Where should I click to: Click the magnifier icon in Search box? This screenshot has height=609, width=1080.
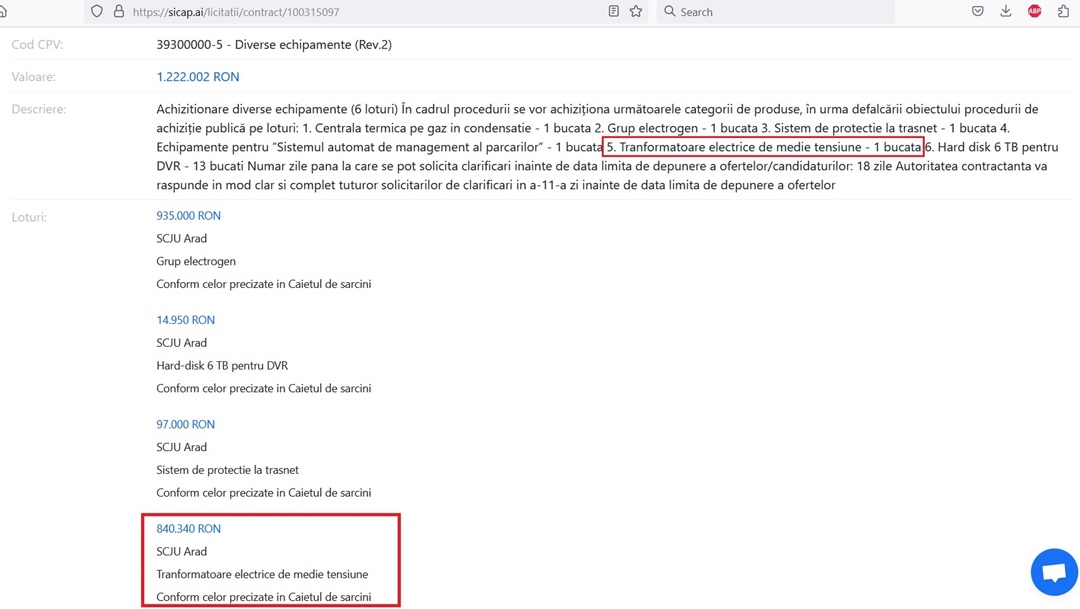point(669,11)
